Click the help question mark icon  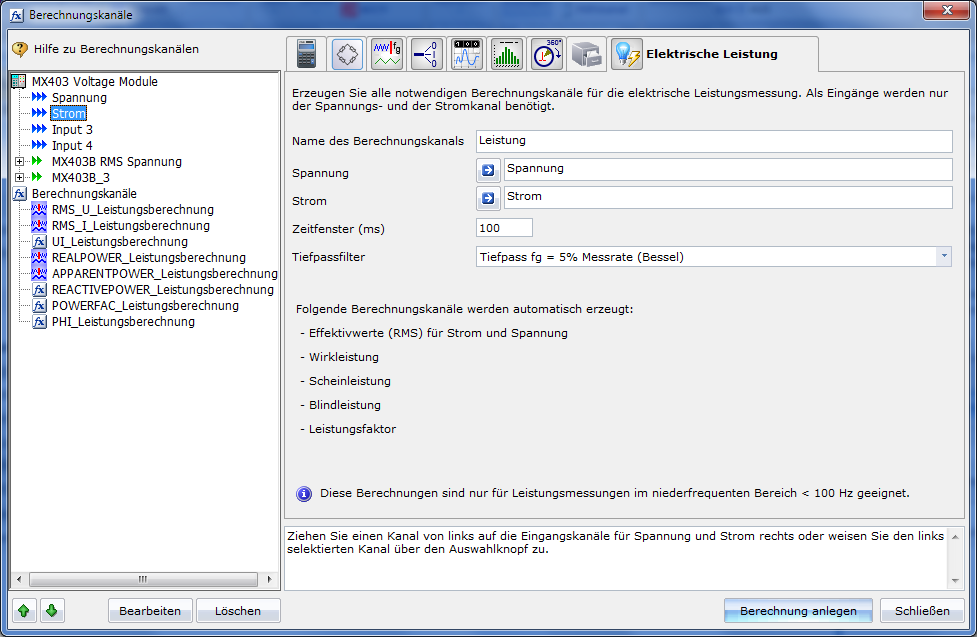click(20, 49)
